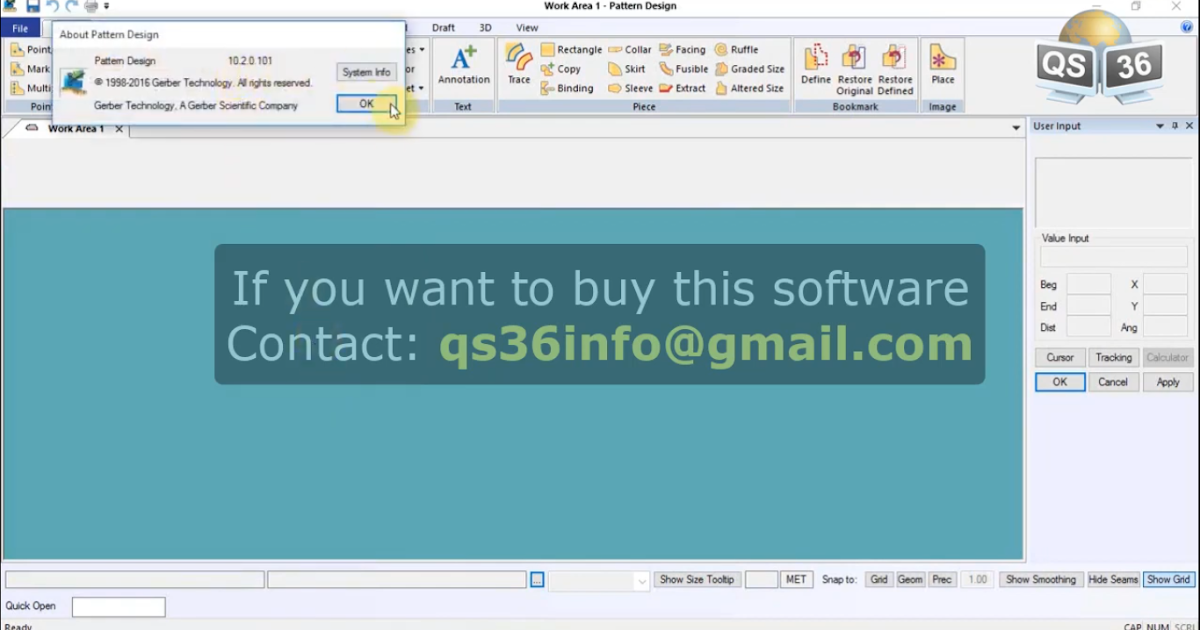This screenshot has width=1200, height=630.
Task: Click the Altered Size tool
Action: click(749, 88)
